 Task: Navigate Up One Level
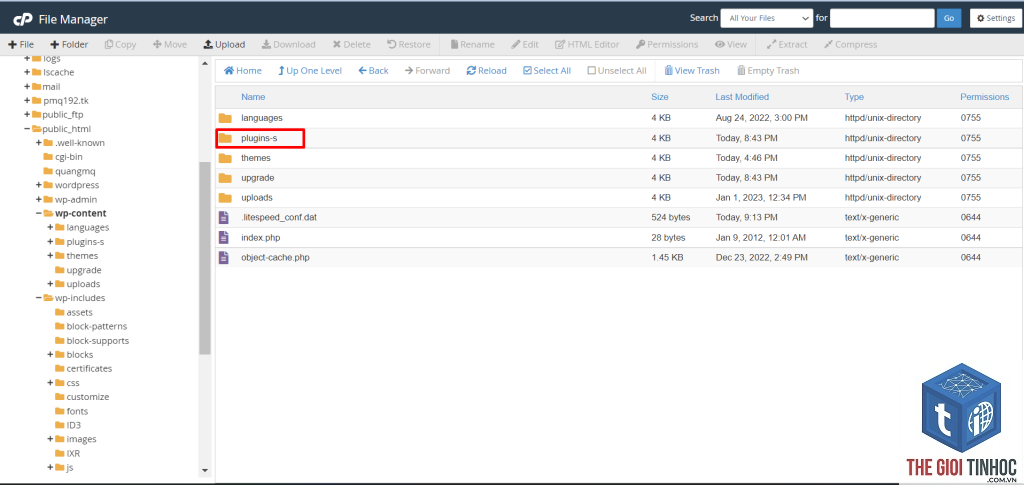(x=310, y=70)
